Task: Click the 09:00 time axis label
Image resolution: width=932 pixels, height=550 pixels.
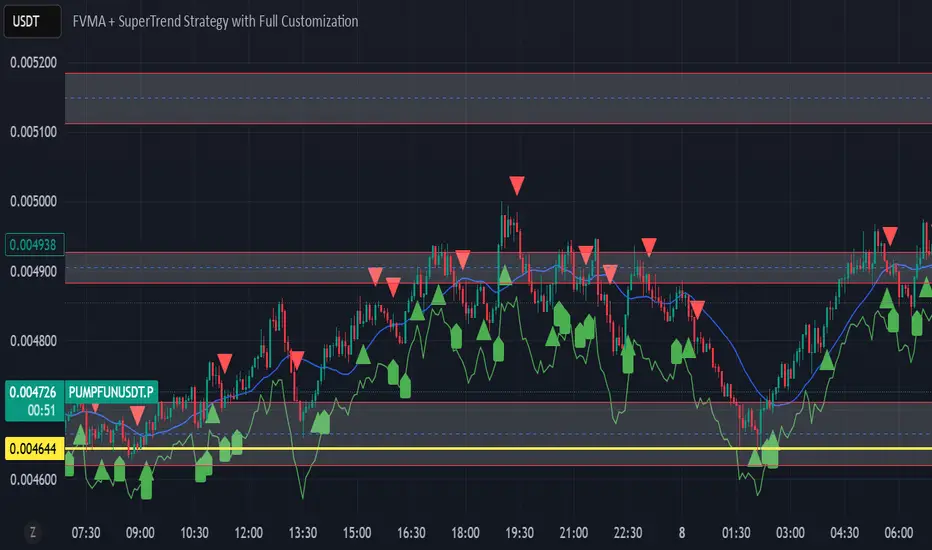Action: 140,533
